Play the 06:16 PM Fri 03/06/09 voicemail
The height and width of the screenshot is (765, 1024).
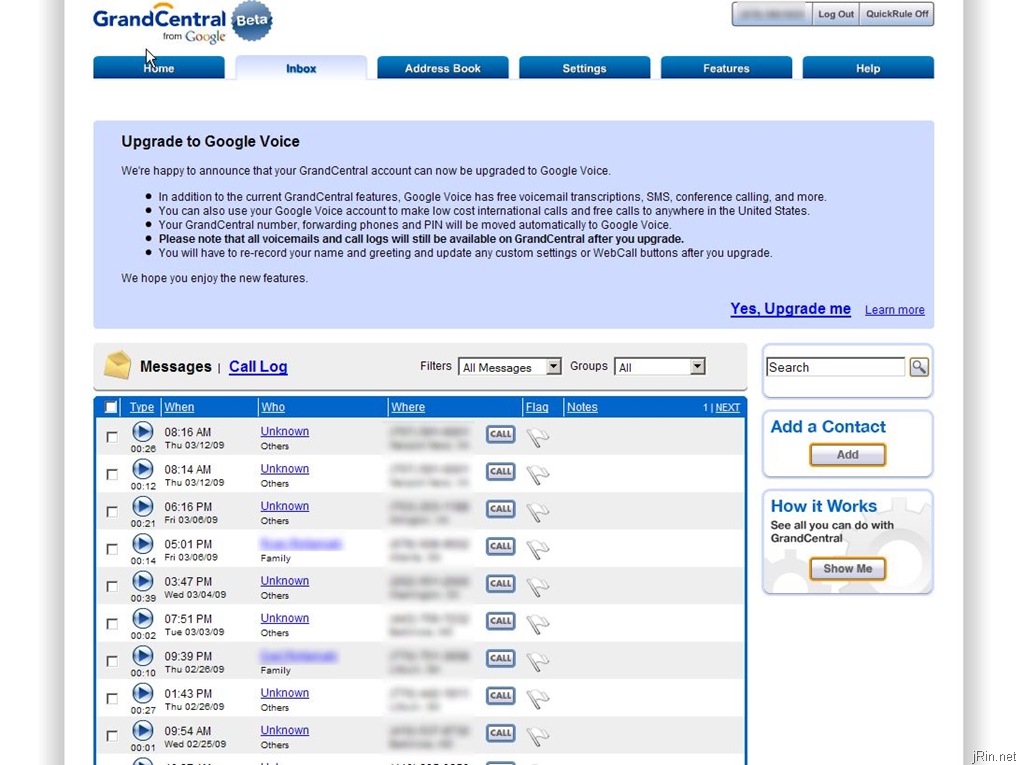(142, 506)
